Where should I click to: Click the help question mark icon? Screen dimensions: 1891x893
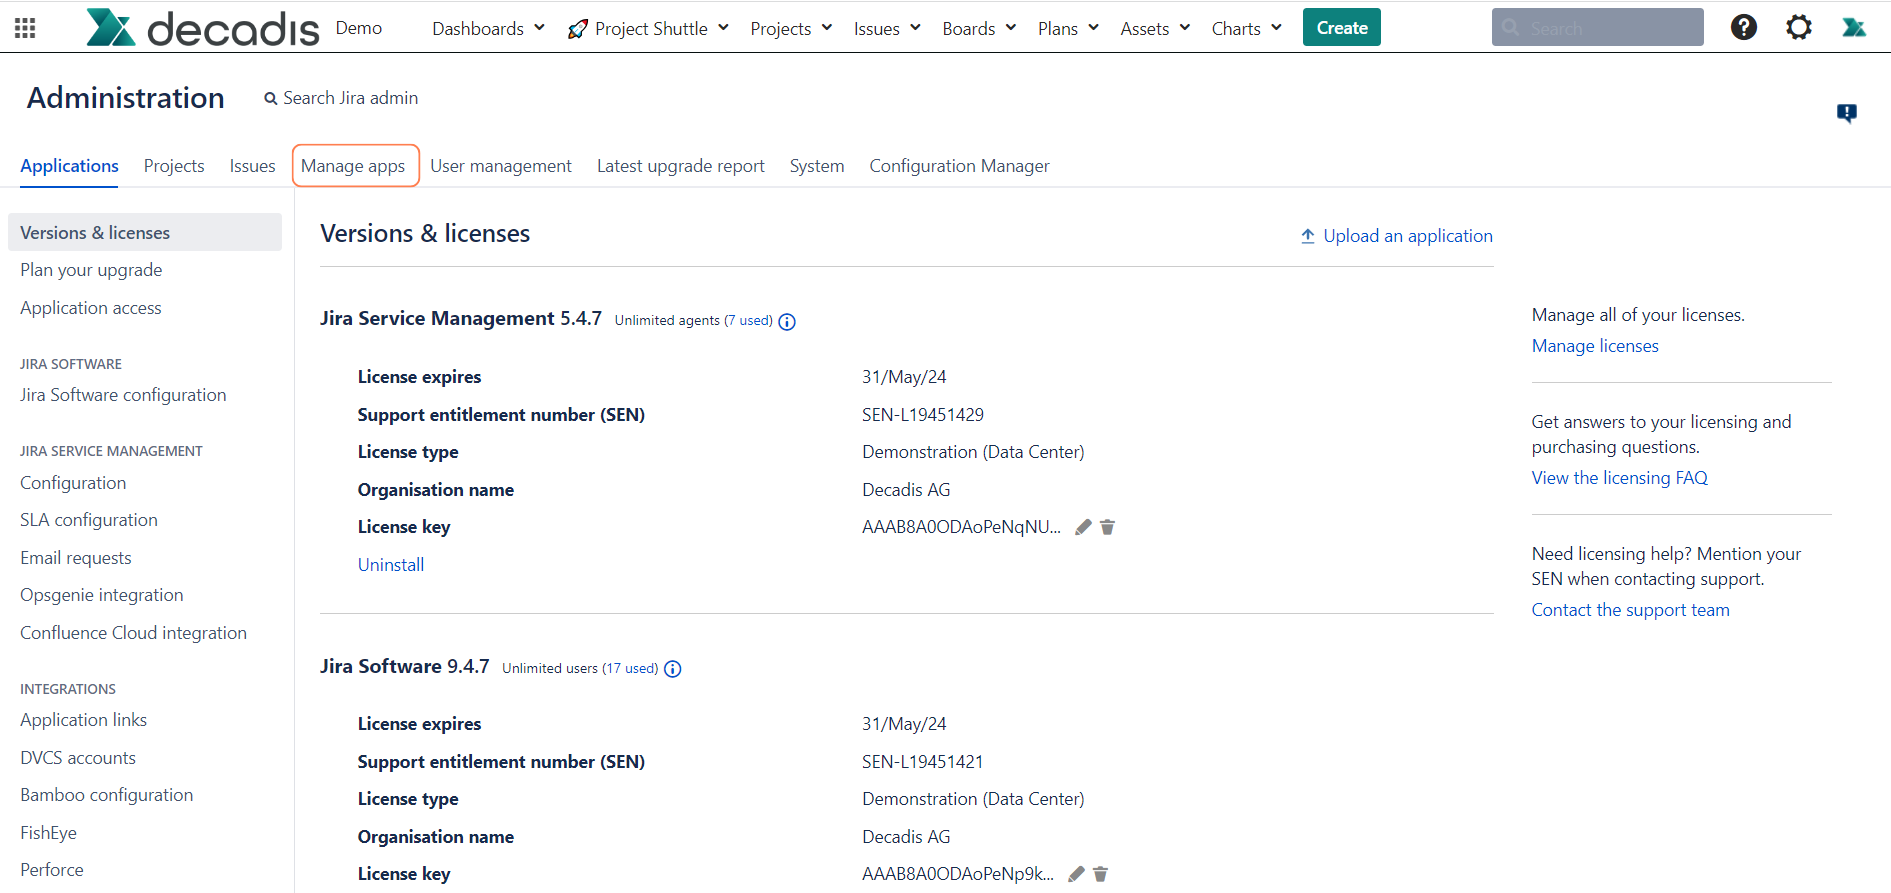pyautogui.click(x=1743, y=27)
